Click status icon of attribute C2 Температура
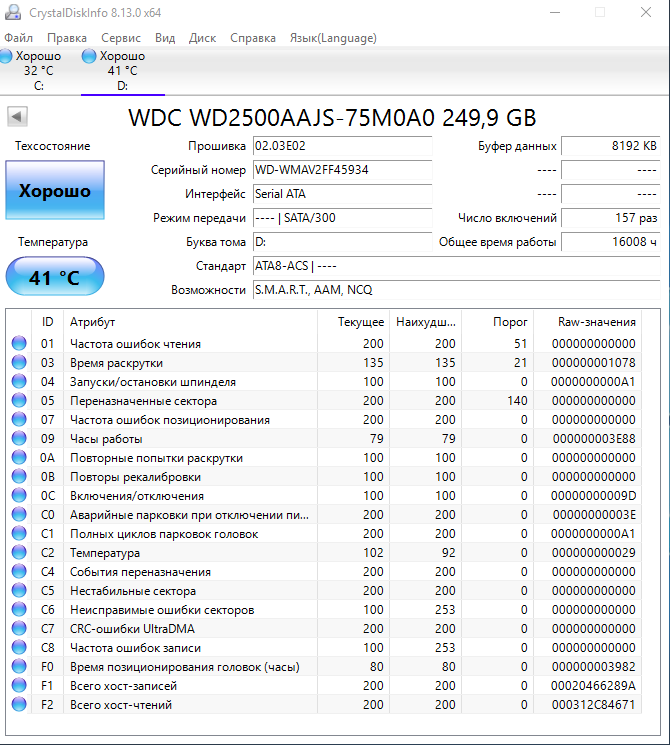The width and height of the screenshot is (670, 745). 19,552
